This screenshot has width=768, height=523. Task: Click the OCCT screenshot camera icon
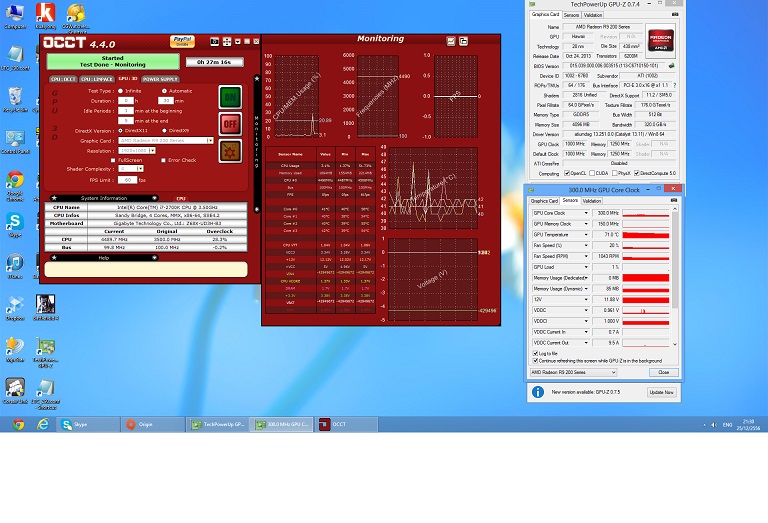[215, 42]
